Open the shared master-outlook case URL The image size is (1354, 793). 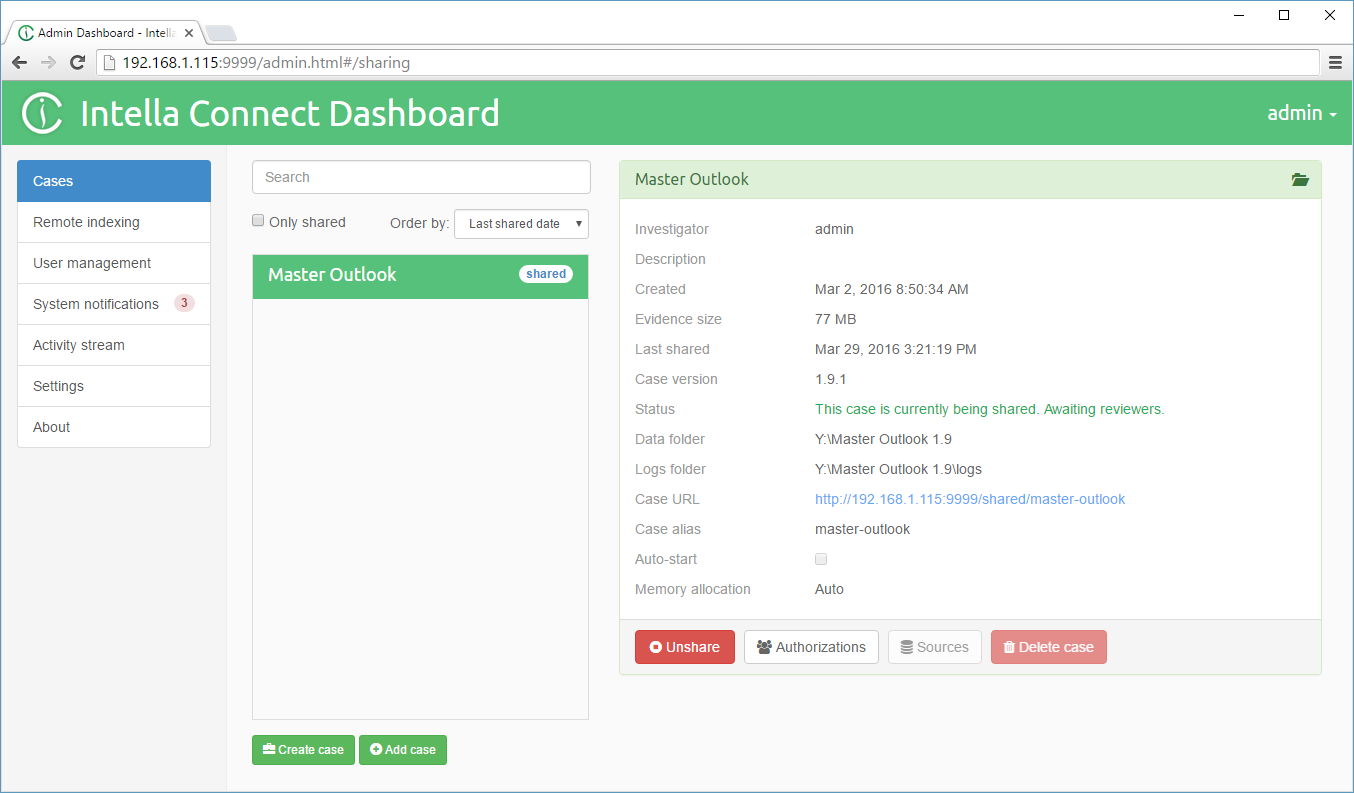969,499
